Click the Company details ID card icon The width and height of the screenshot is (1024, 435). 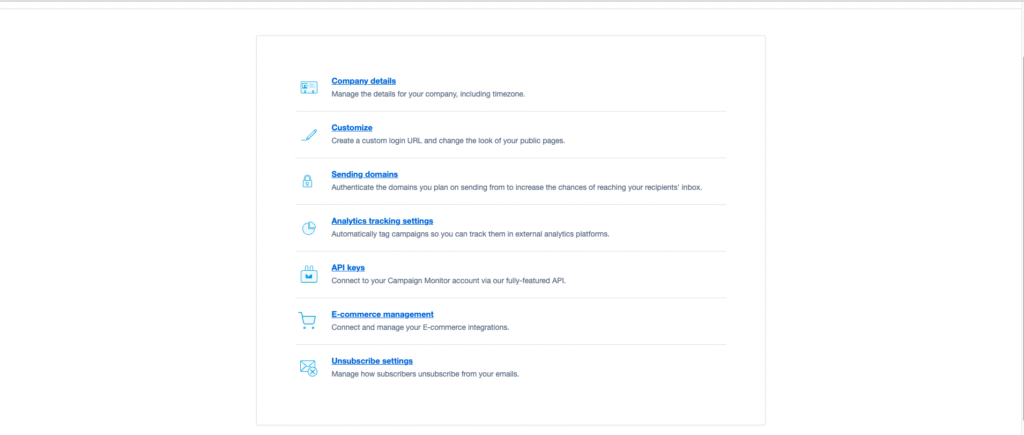coord(309,88)
